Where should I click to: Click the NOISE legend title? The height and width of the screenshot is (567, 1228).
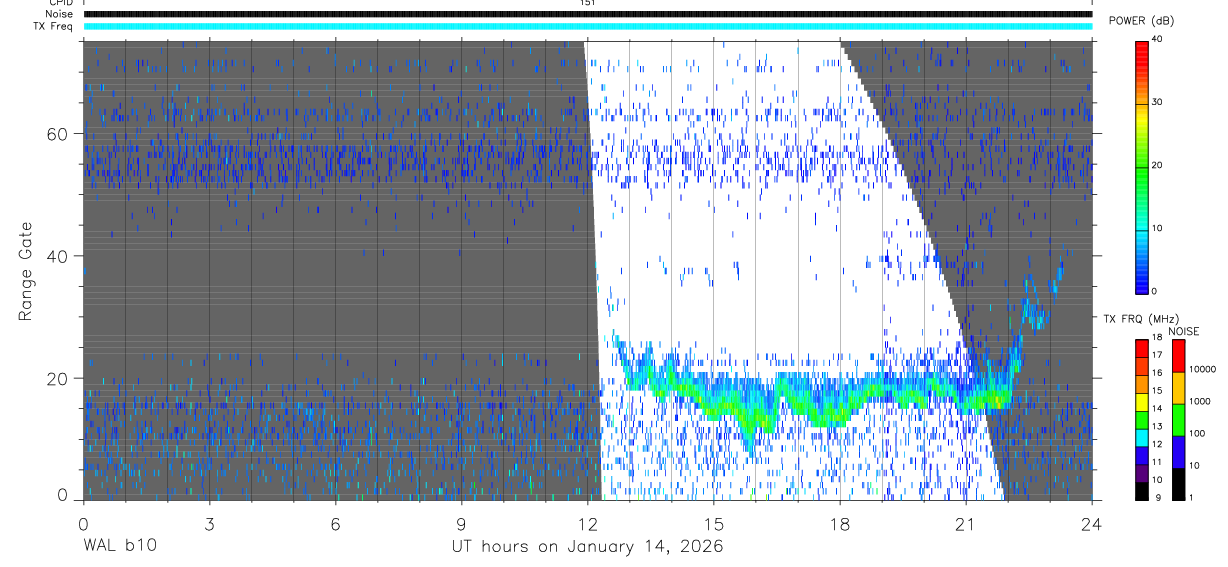pos(1184,331)
